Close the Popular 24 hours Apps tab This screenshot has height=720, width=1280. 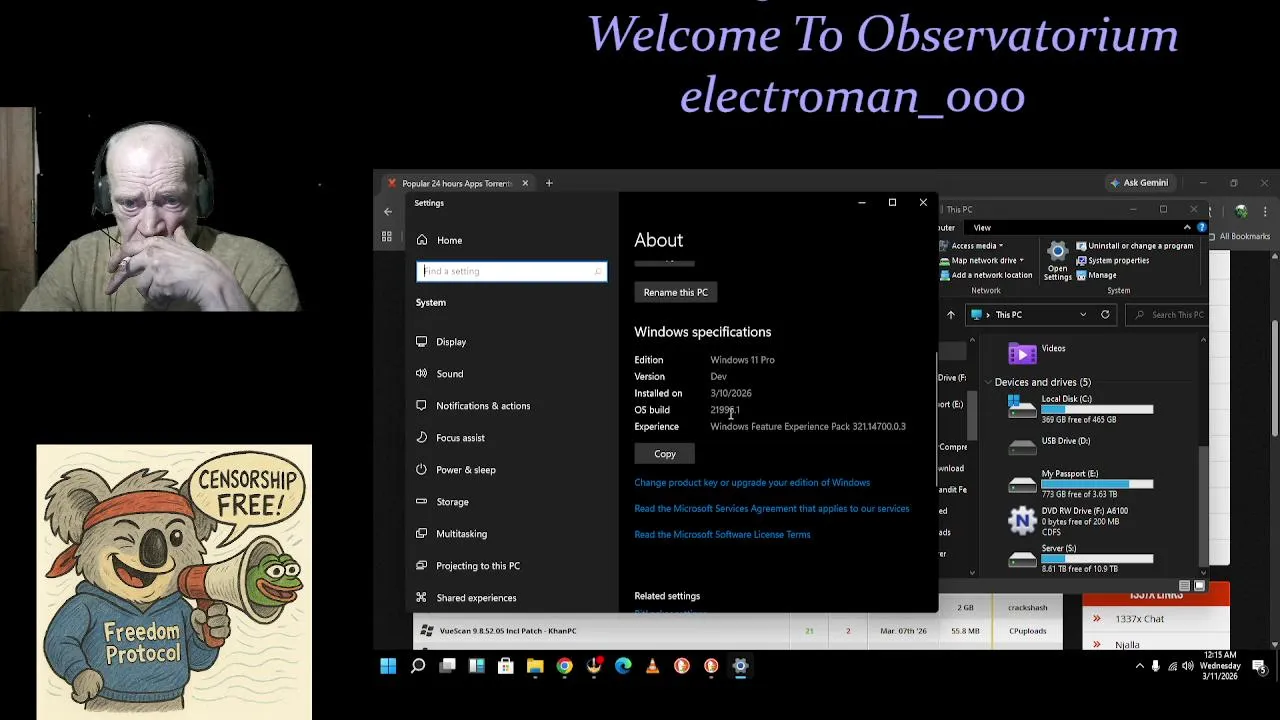tap(524, 183)
